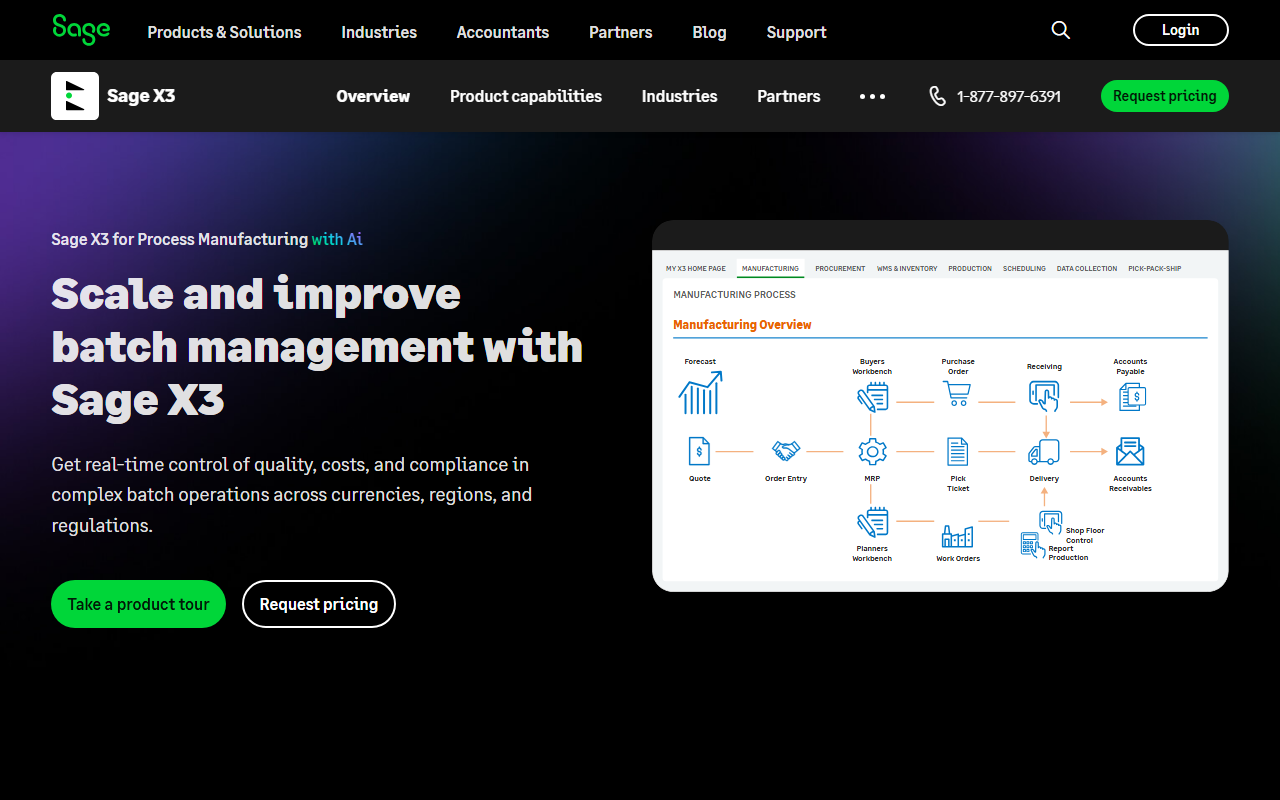
Task: Click the Purchase Order cart icon
Action: (x=958, y=394)
